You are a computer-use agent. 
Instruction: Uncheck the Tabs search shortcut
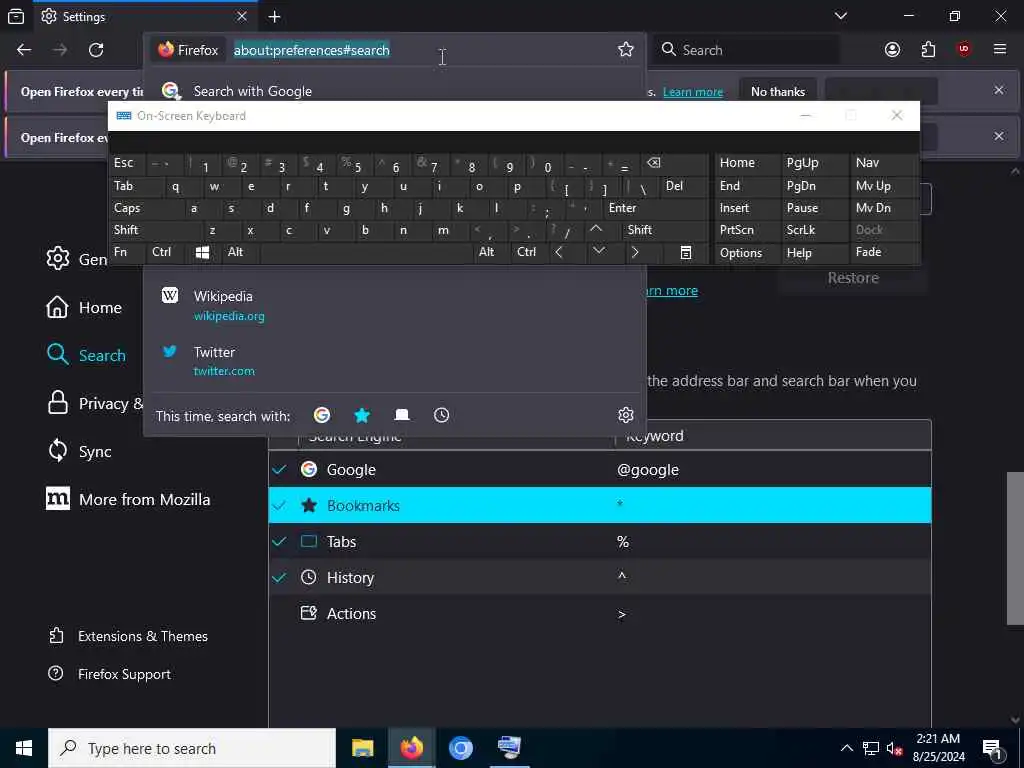(280, 541)
